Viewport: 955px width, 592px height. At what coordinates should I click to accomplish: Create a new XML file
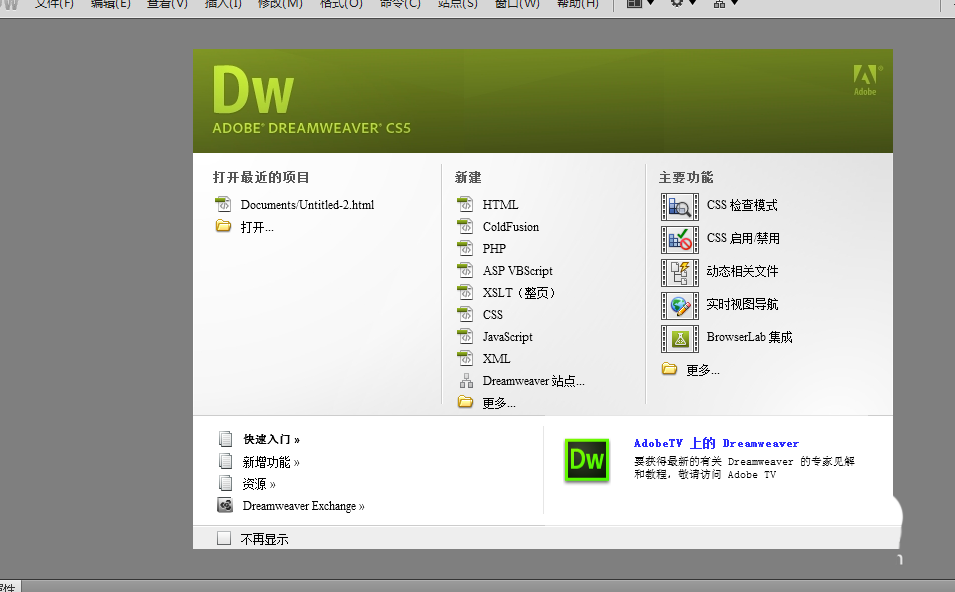click(496, 359)
